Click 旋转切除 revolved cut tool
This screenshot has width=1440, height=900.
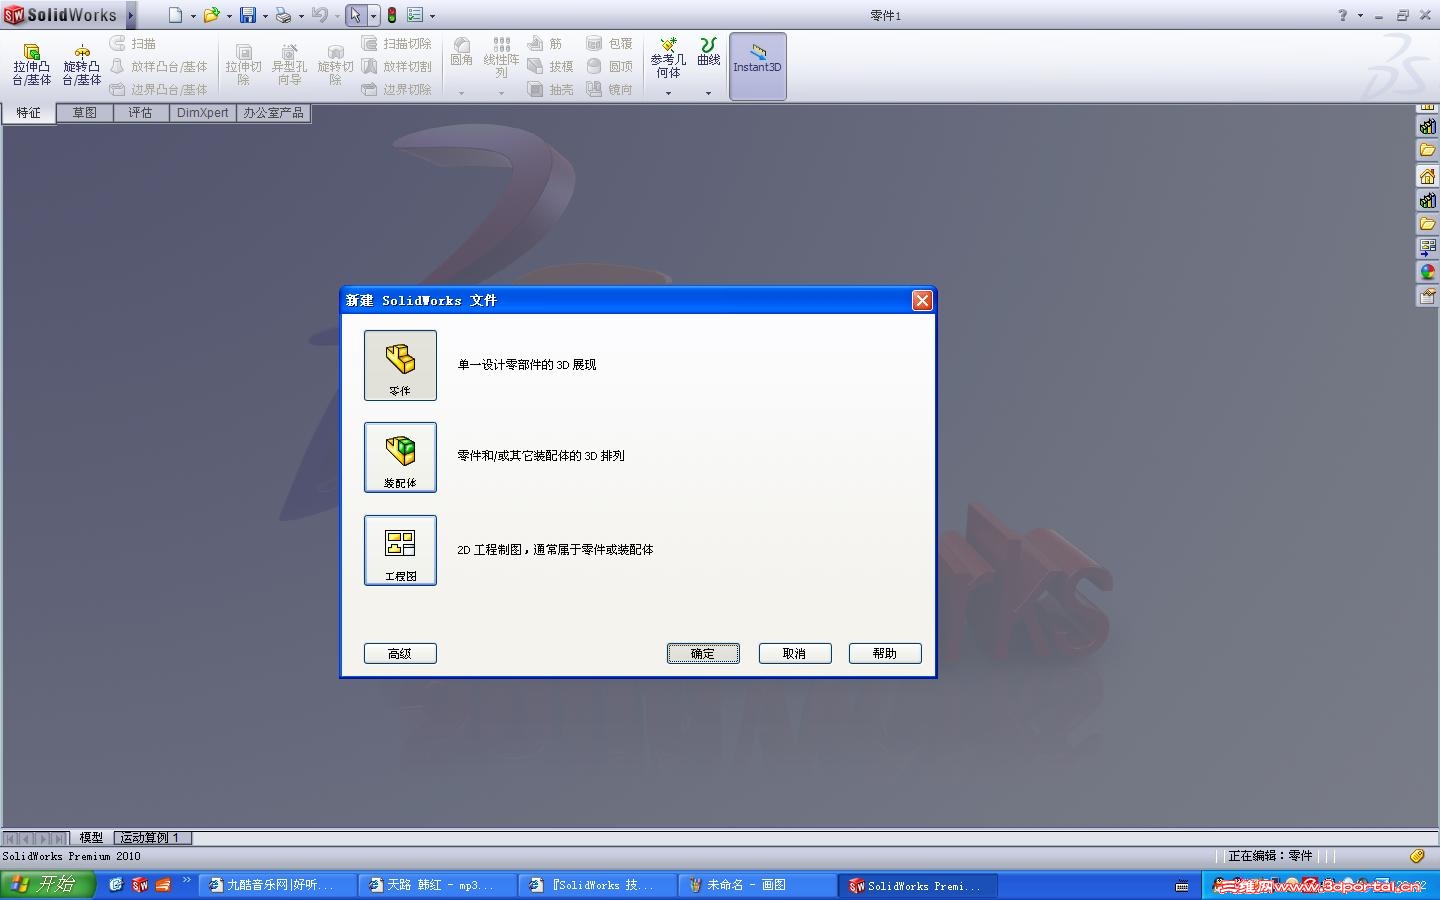click(335, 65)
